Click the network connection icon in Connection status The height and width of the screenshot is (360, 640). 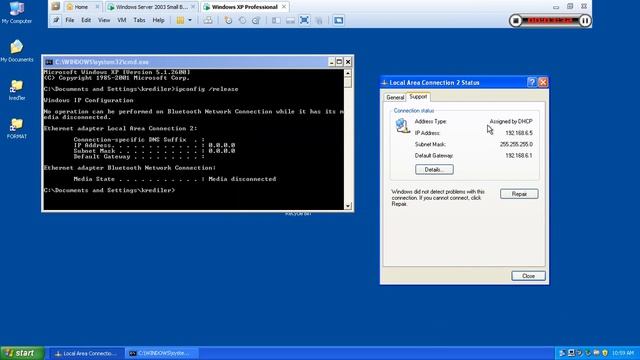[402, 126]
